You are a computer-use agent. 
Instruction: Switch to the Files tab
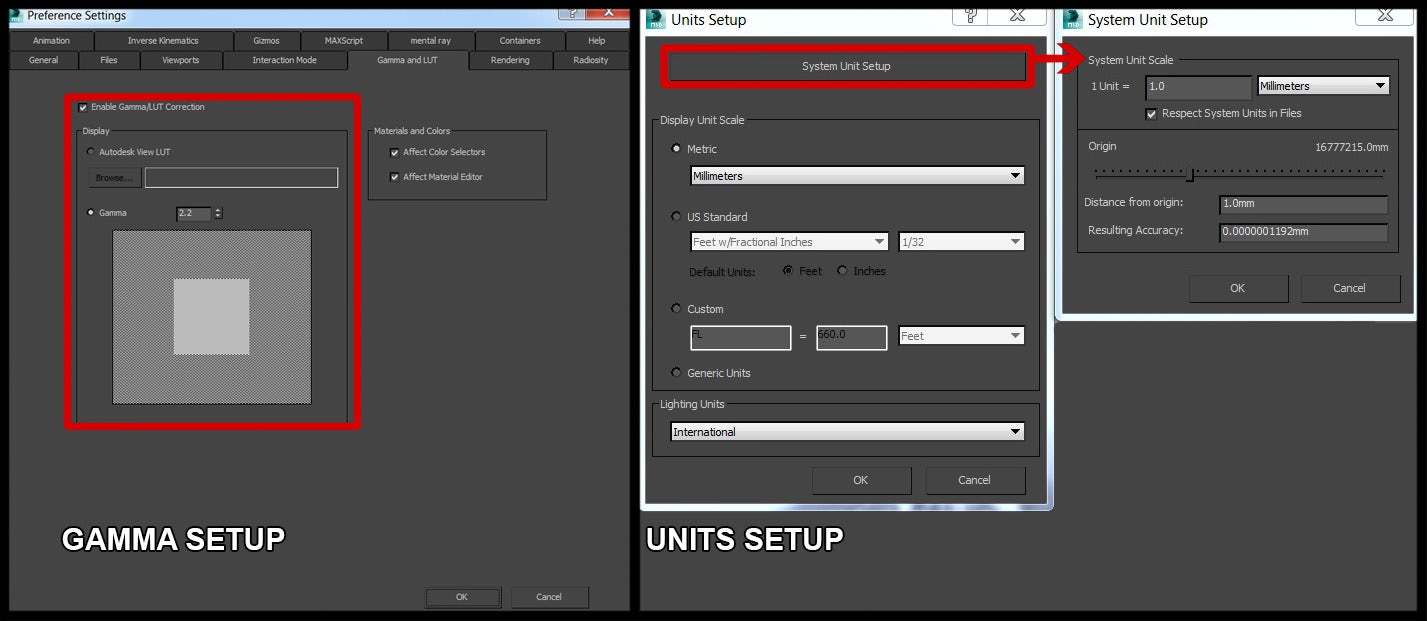click(109, 60)
